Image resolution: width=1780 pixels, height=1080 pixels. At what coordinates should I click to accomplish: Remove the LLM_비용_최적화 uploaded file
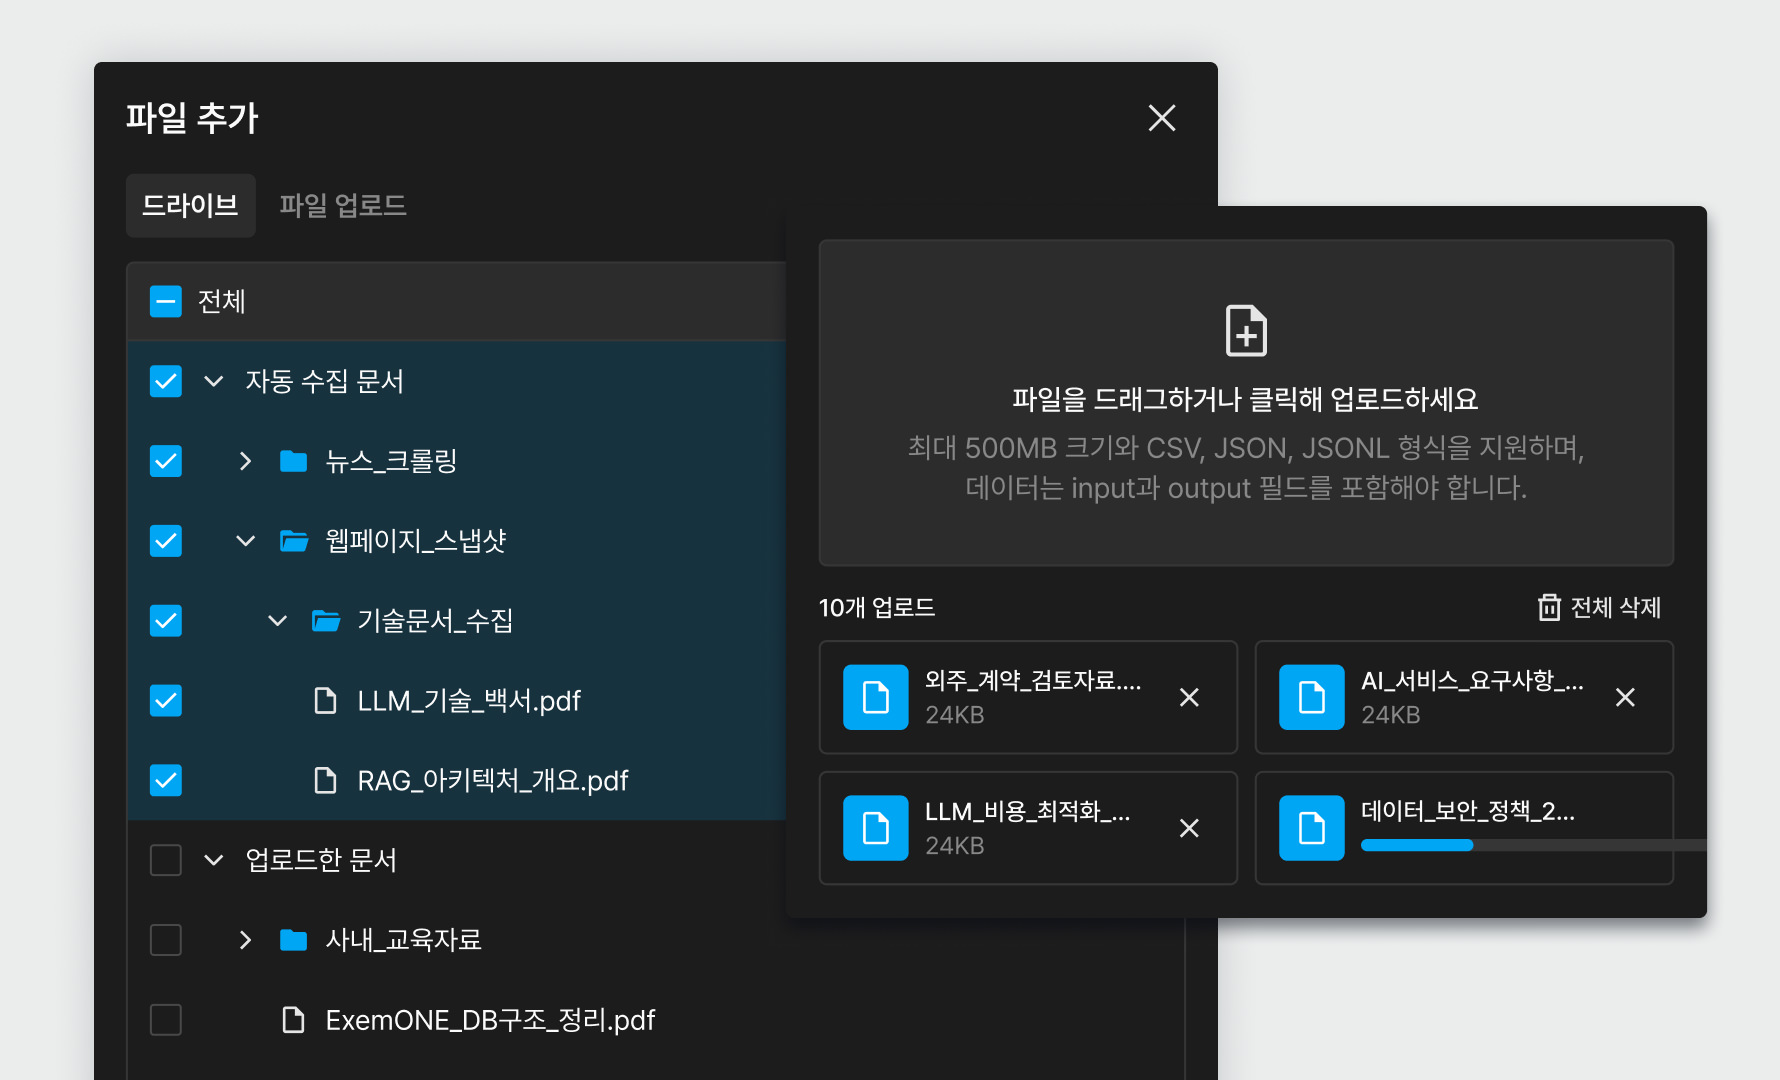[x=1189, y=828]
